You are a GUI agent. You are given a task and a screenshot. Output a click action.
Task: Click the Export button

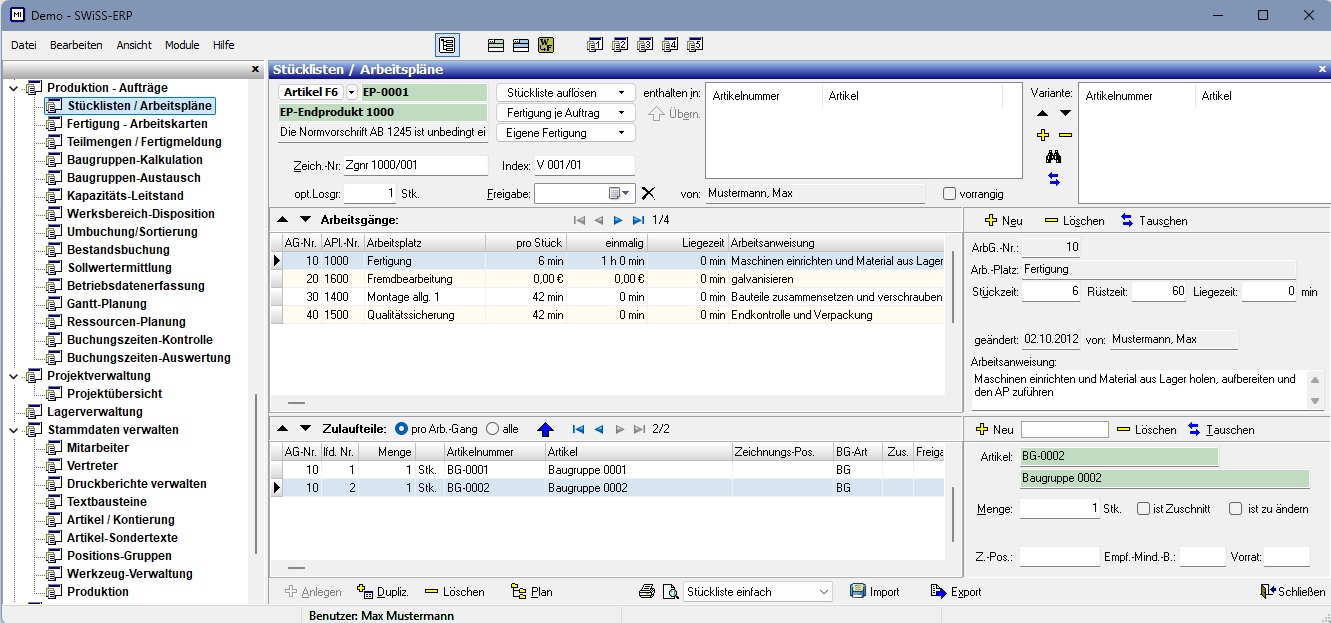[956, 592]
